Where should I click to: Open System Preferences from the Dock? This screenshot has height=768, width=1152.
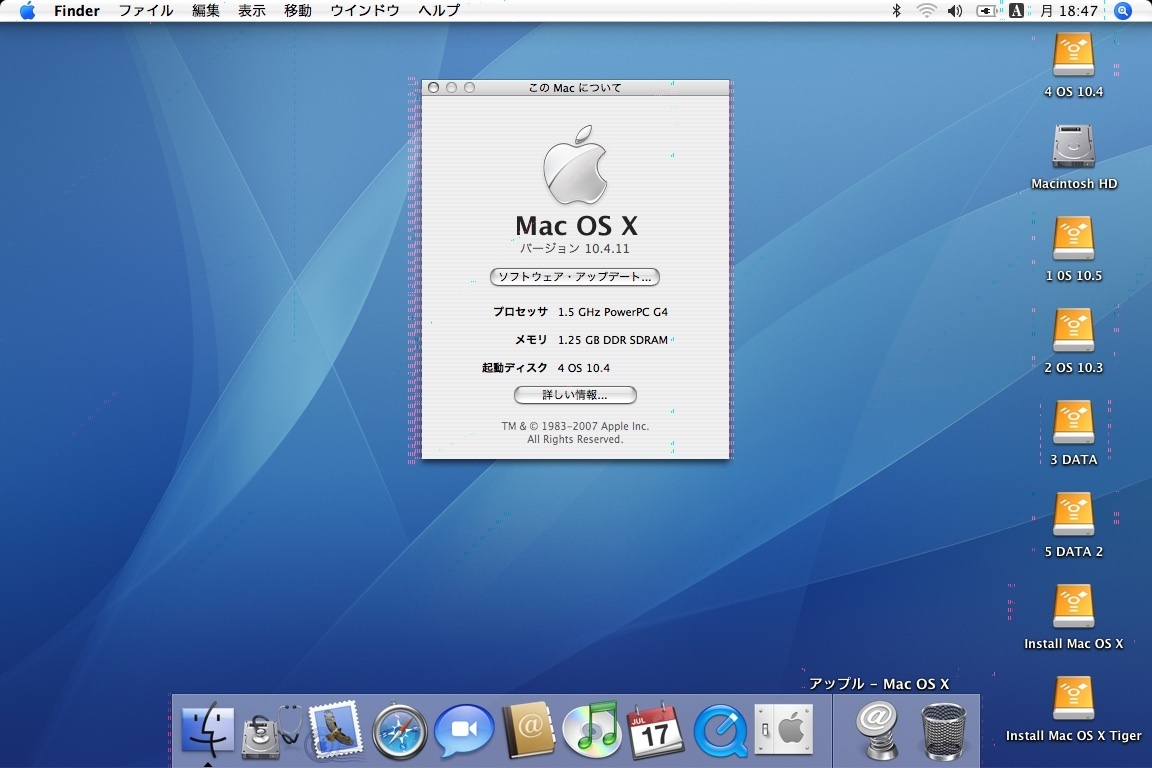[784, 730]
